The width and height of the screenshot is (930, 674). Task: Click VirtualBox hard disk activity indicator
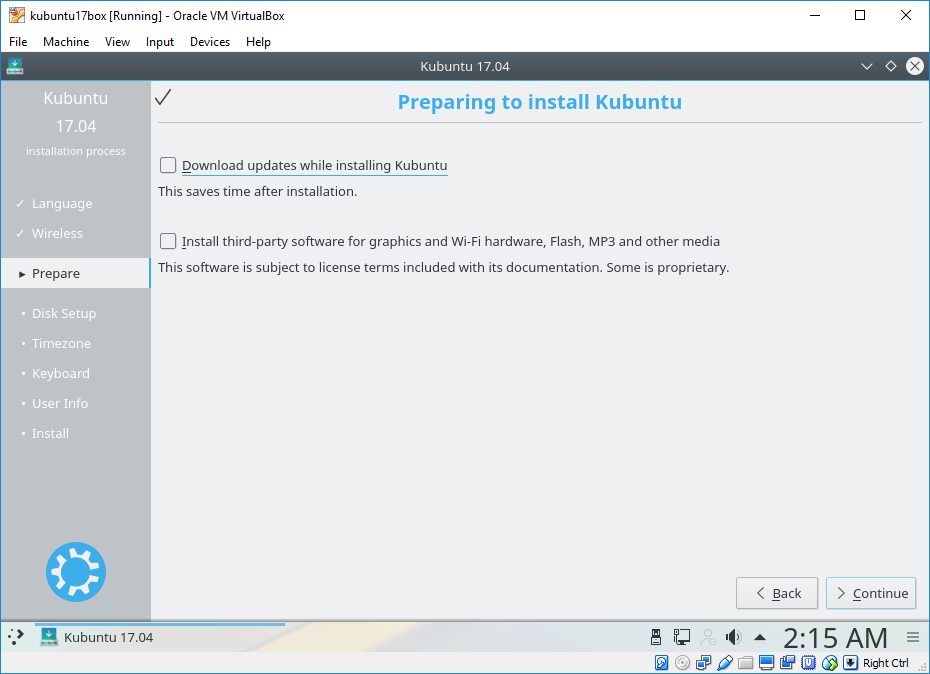661,663
